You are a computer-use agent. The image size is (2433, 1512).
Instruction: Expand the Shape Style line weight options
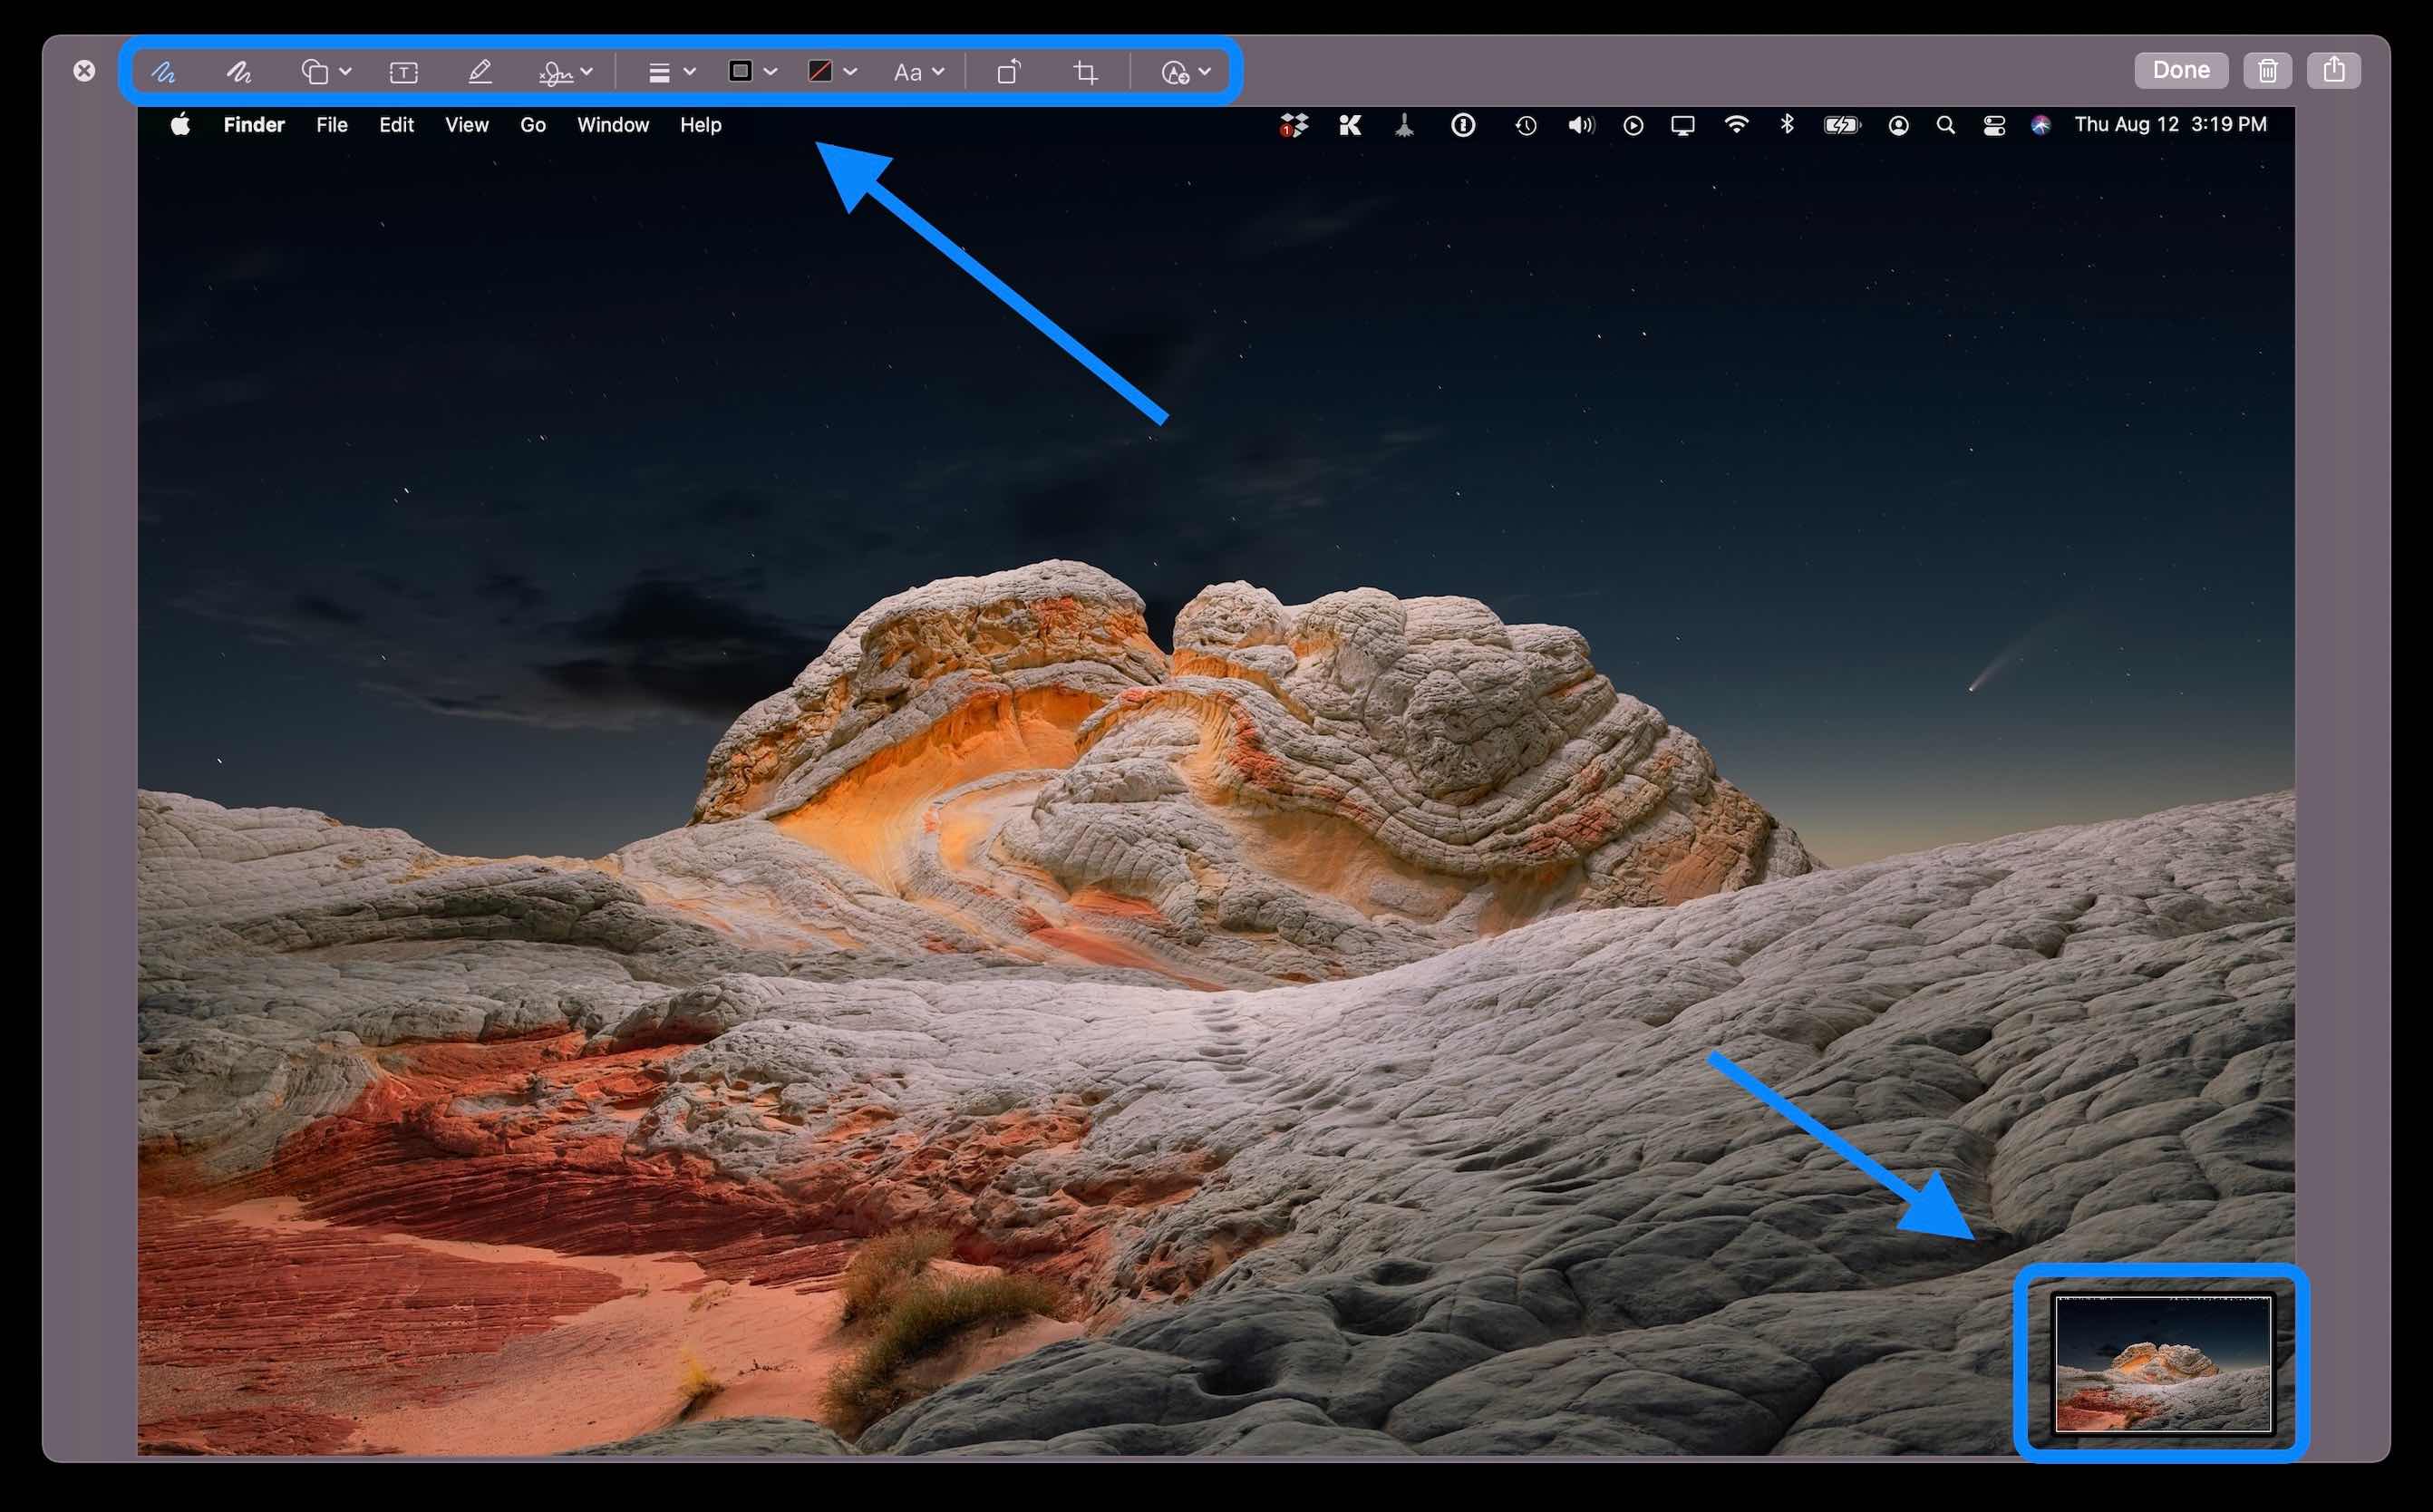pyautogui.click(x=668, y=71)
